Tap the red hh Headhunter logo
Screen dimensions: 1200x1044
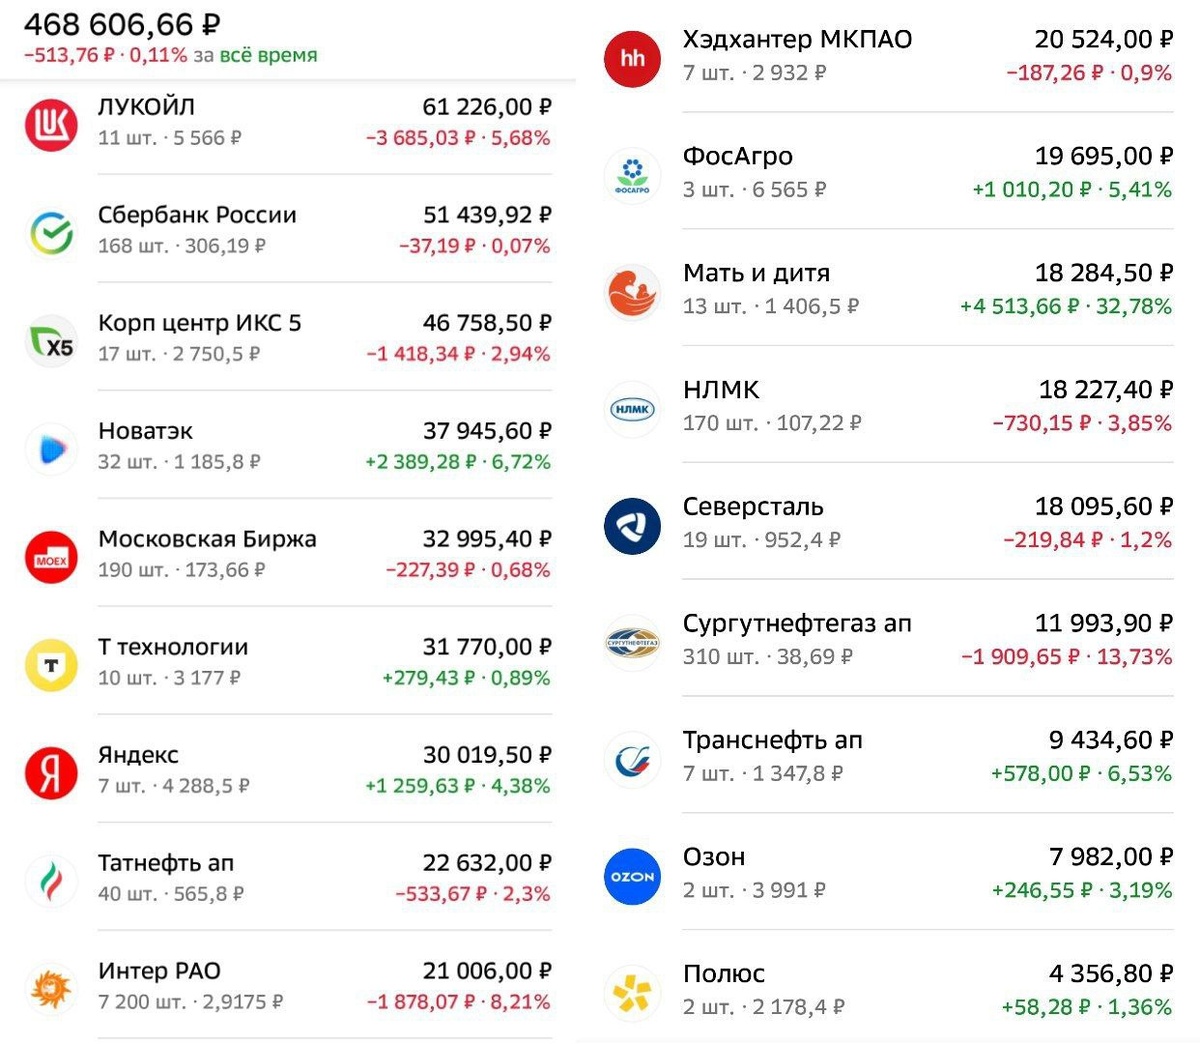(632, 58)
